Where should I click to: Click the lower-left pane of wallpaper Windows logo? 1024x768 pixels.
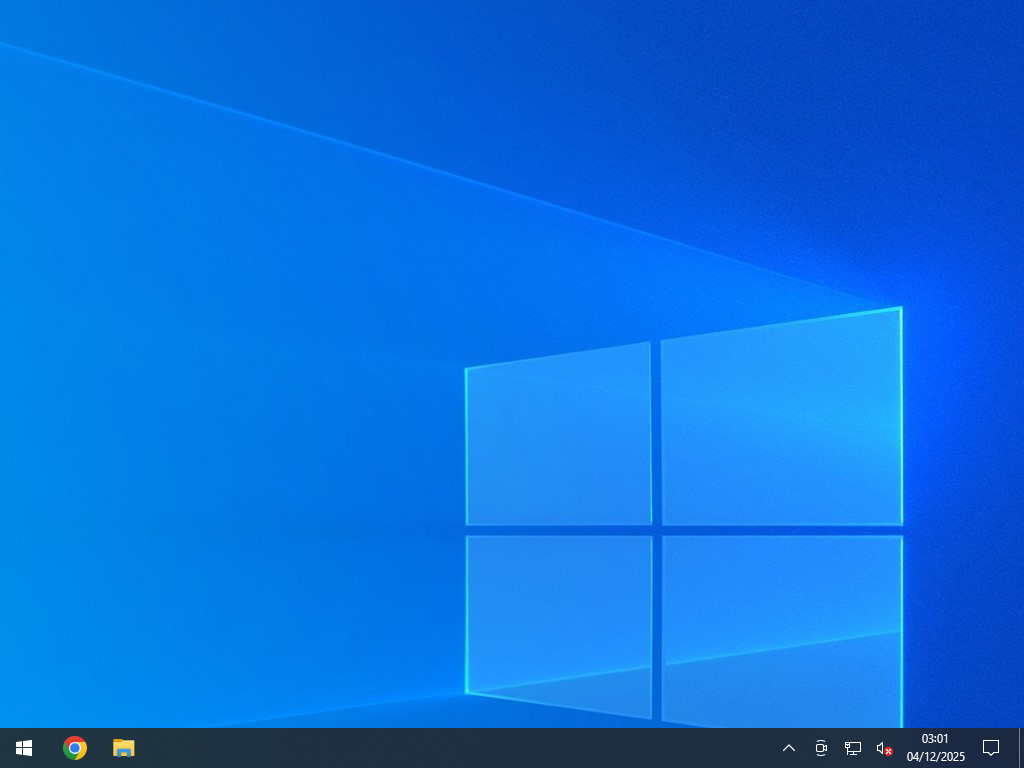558,610
